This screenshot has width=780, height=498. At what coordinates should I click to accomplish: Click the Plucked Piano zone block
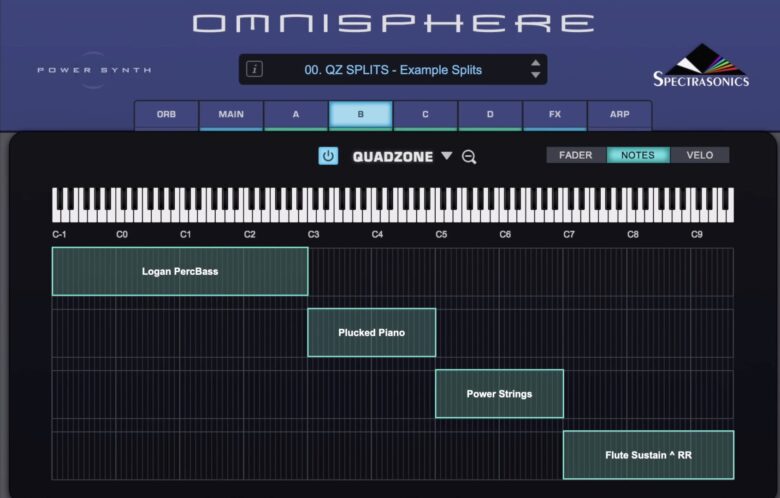(371, 332)
